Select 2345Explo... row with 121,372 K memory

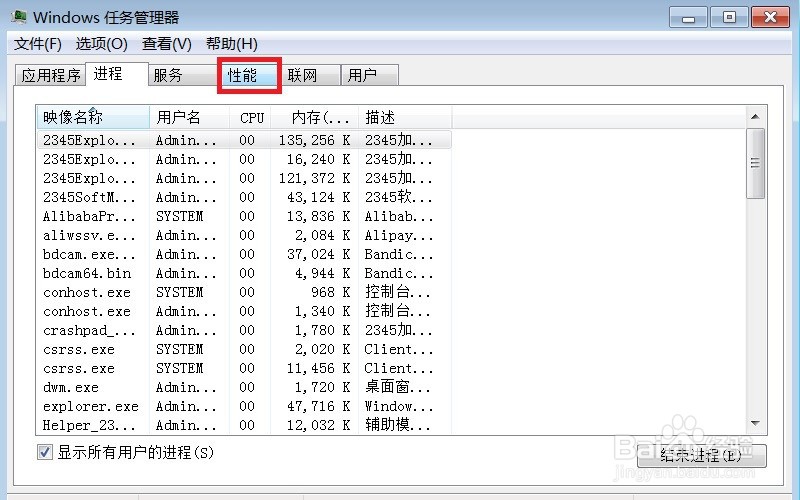coord(244,178)
